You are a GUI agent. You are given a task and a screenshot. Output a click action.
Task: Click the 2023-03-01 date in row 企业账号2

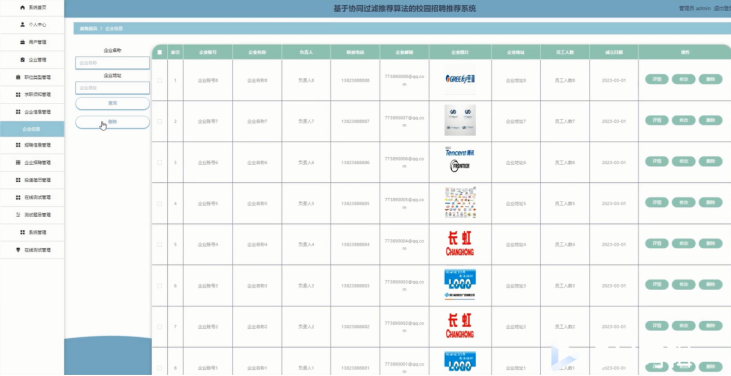tap(614, 327)
